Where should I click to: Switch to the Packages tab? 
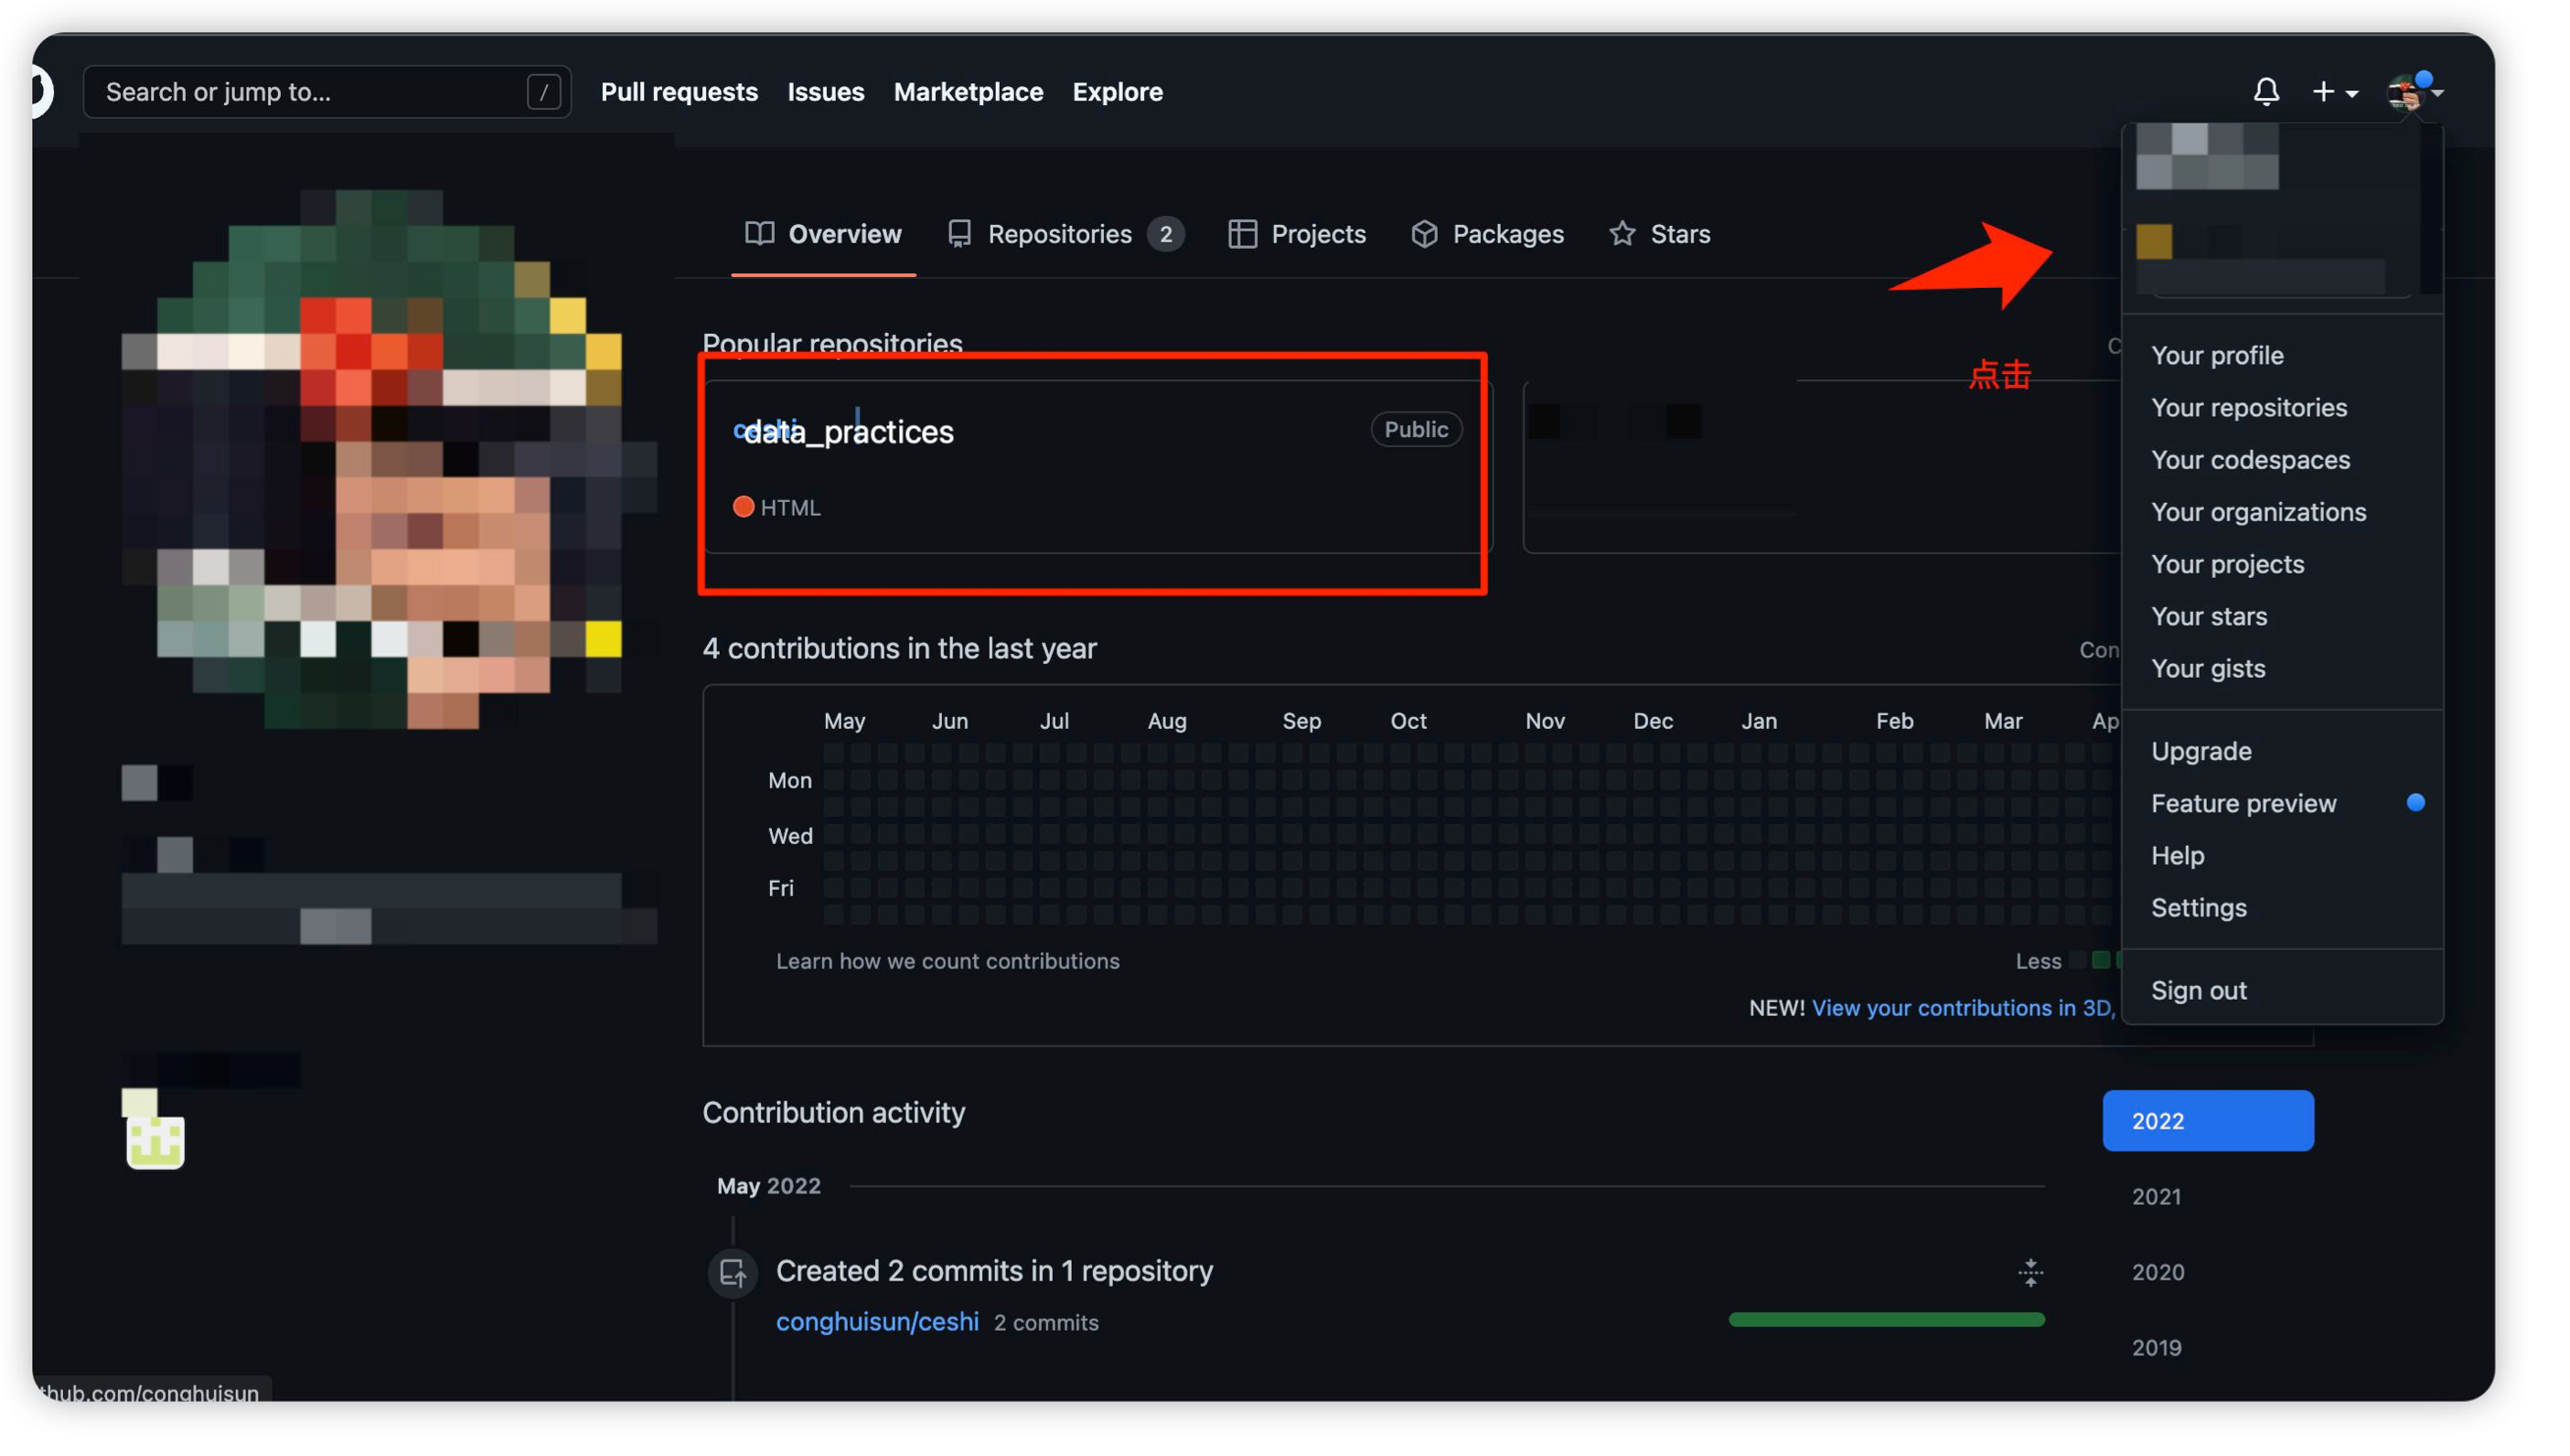(1487, 234)
